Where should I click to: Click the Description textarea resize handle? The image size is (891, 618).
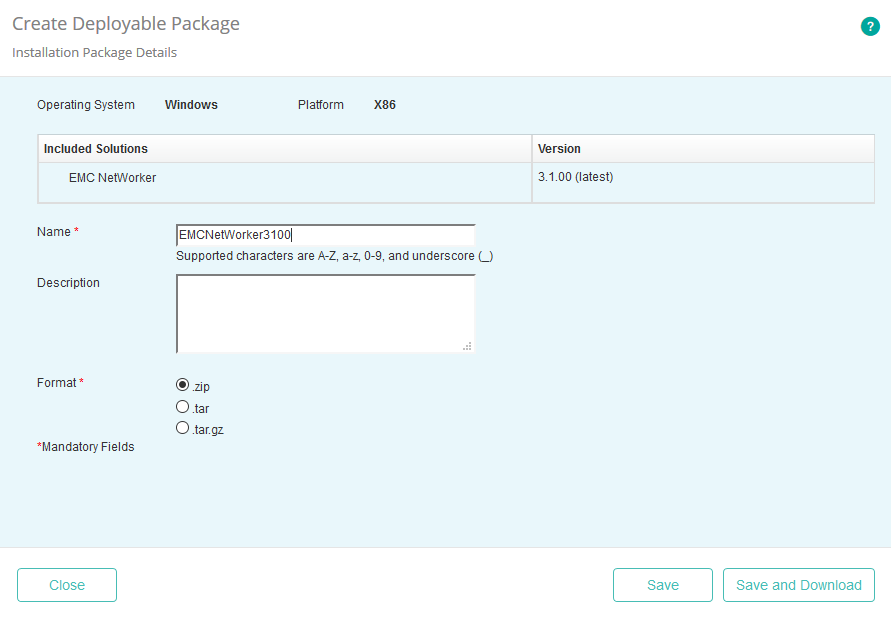click(468, 345)
